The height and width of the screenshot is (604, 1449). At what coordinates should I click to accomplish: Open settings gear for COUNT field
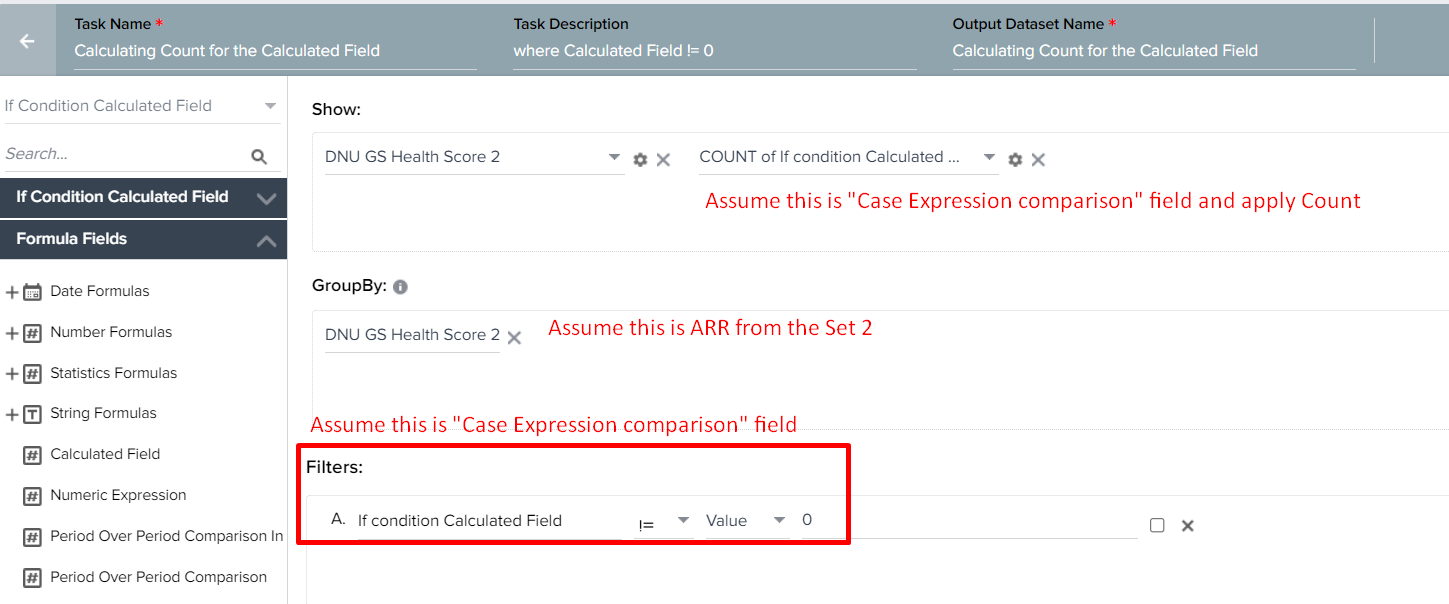(1015, 159)
